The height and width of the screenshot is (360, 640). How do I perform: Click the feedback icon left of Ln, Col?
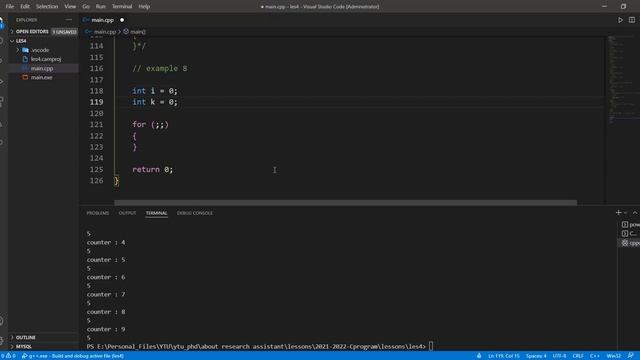479,356
